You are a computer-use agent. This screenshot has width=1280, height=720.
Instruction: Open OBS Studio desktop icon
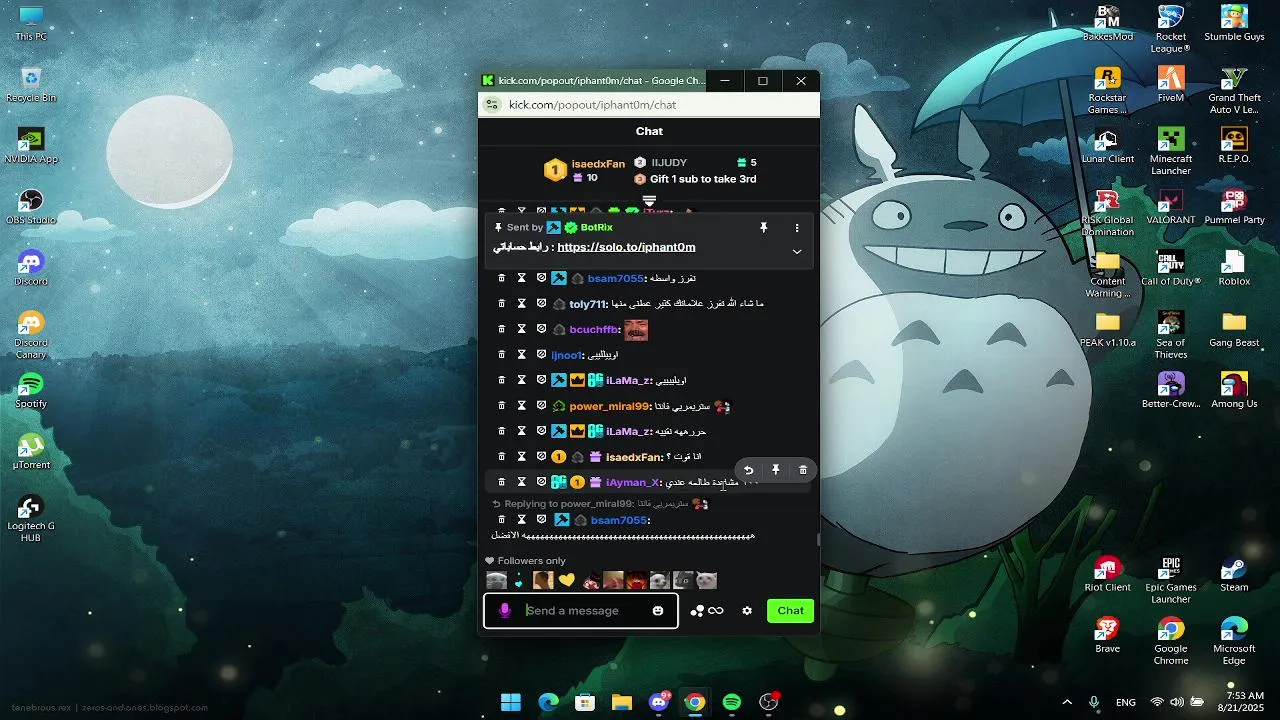(x=31, y=207)
